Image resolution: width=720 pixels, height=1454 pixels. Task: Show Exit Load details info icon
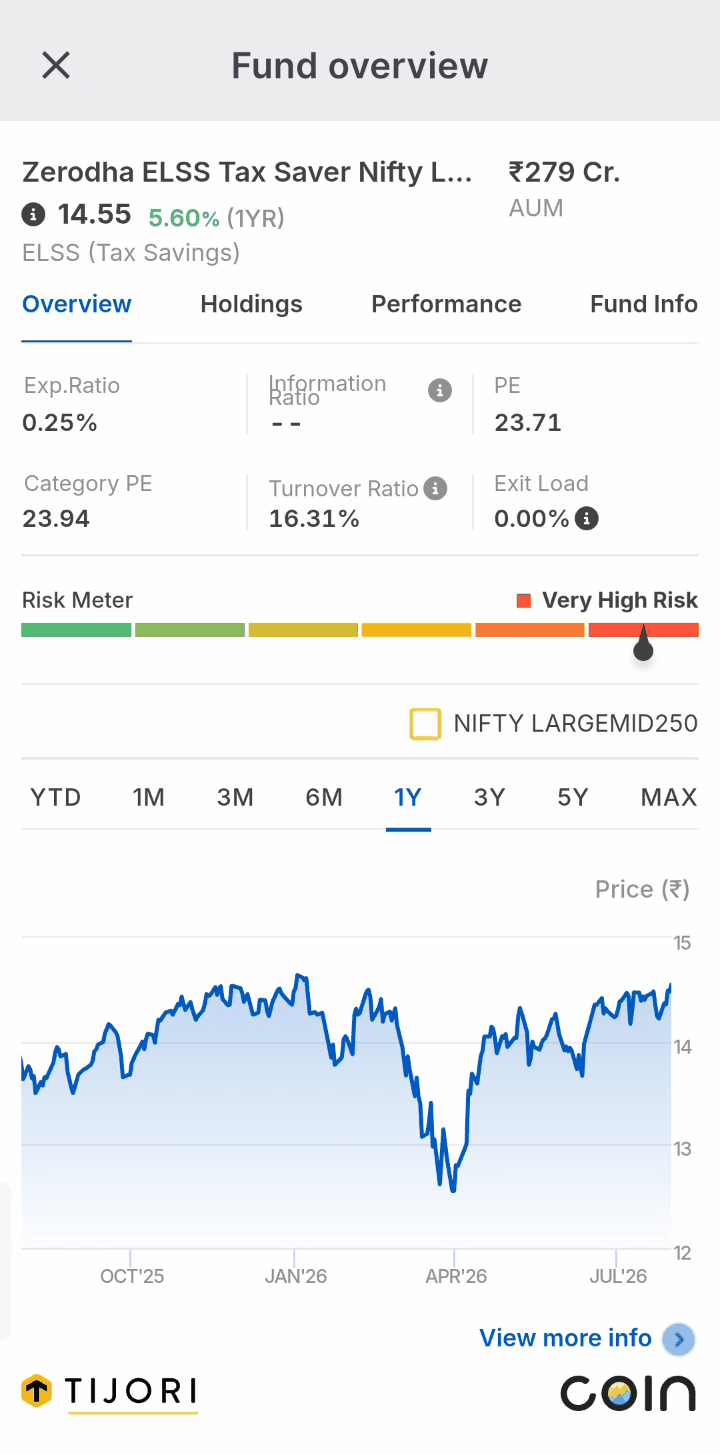point(587,518)
